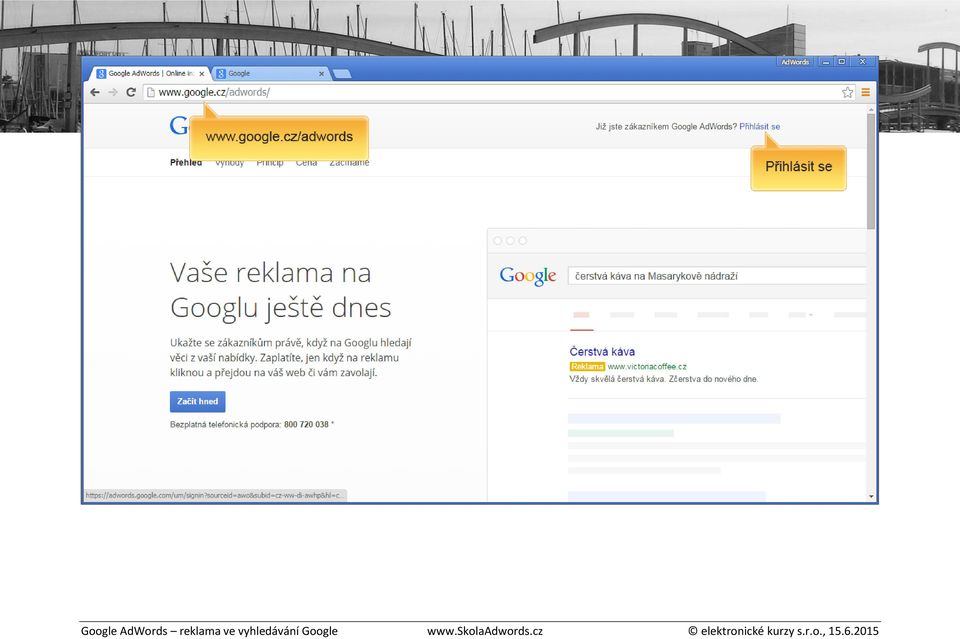Click the status bar URL preview
The image size is (960, 639).
click(x=214, y=495)
